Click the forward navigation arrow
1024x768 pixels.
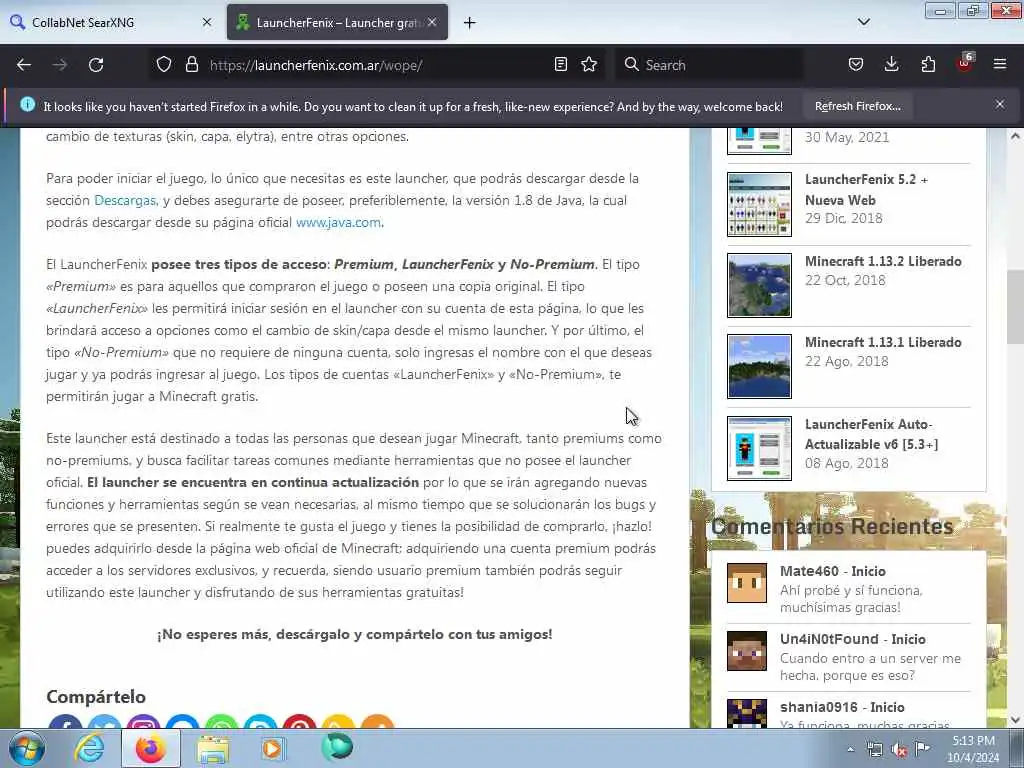pos(59,65)
